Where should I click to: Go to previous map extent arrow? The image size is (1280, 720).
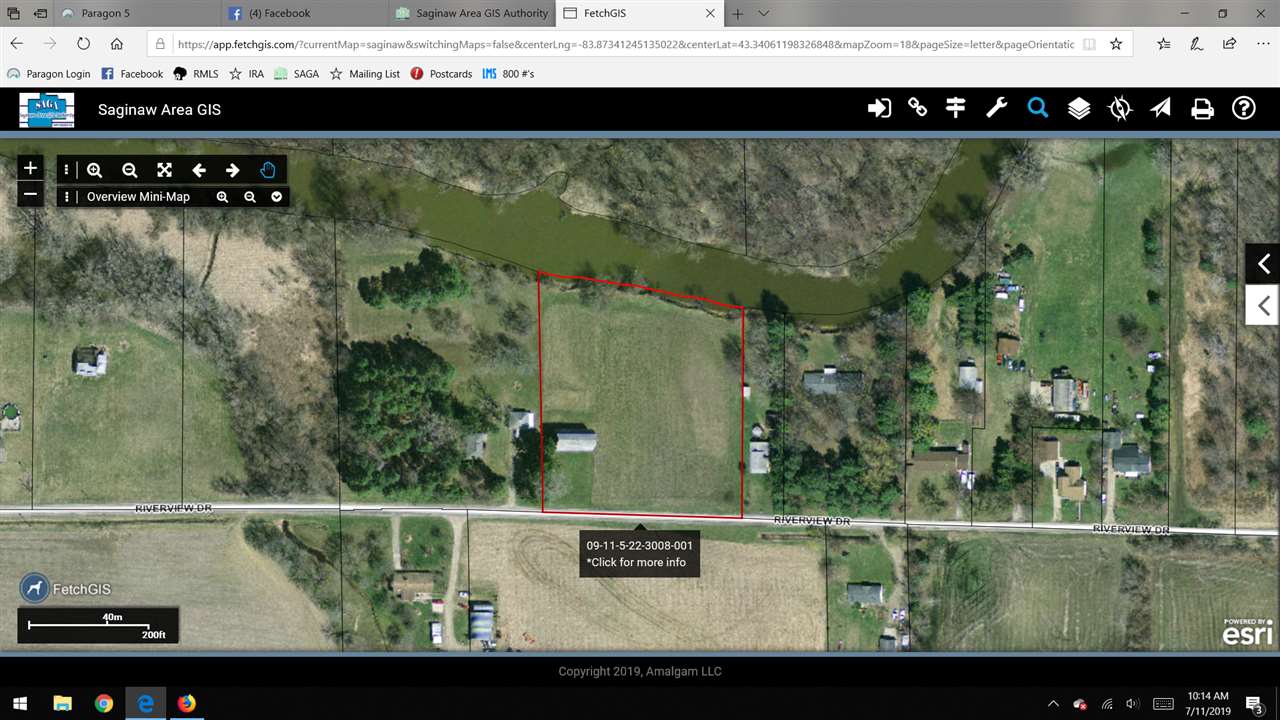198,170
